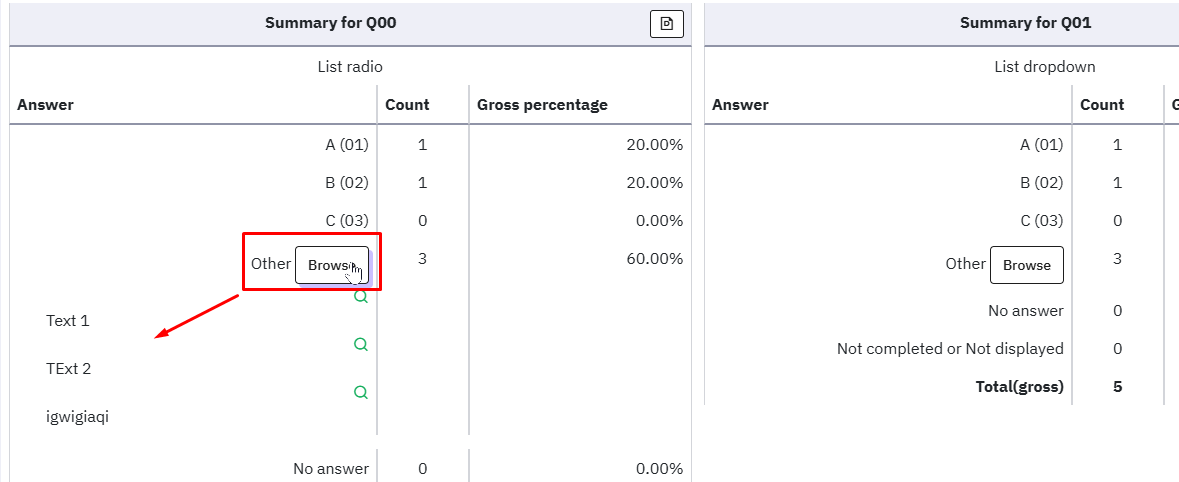Select 'Not completed or Not displayed' row
The image size is (1179, 482).
click(x=950, y=349)
